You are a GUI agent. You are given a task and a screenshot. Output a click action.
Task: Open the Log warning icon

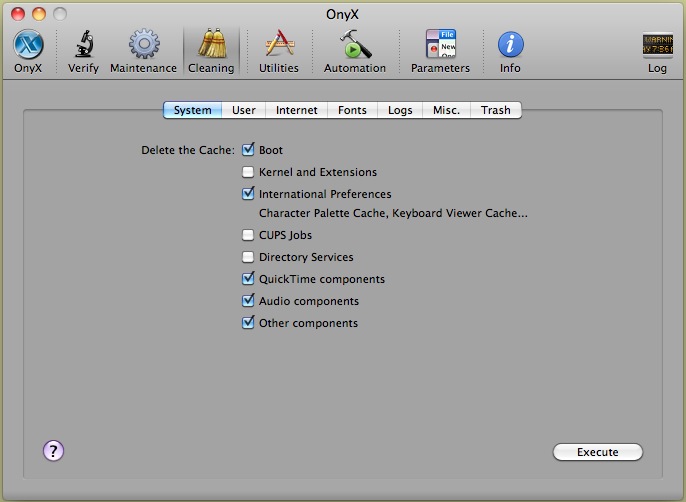[x=657, y=46]
